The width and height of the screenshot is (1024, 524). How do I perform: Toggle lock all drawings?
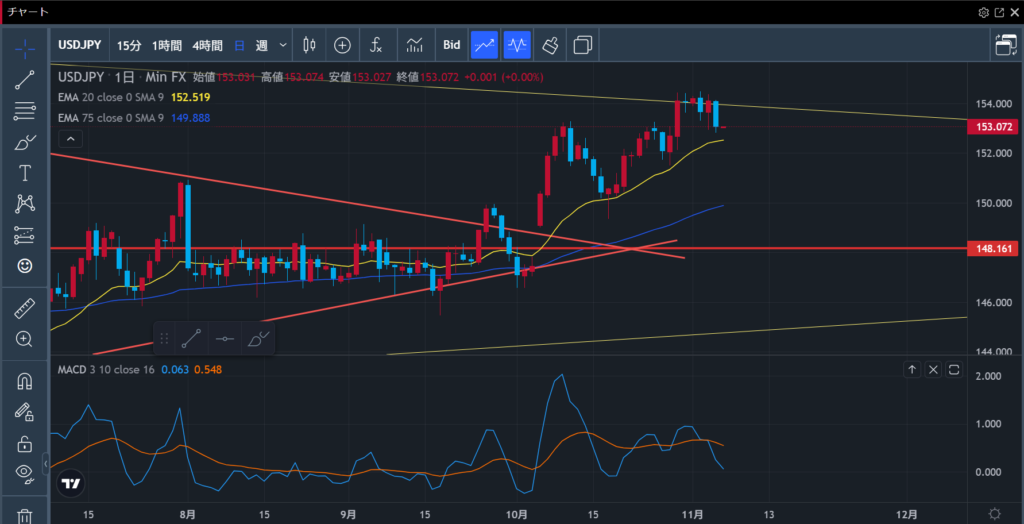pos(25,443)
